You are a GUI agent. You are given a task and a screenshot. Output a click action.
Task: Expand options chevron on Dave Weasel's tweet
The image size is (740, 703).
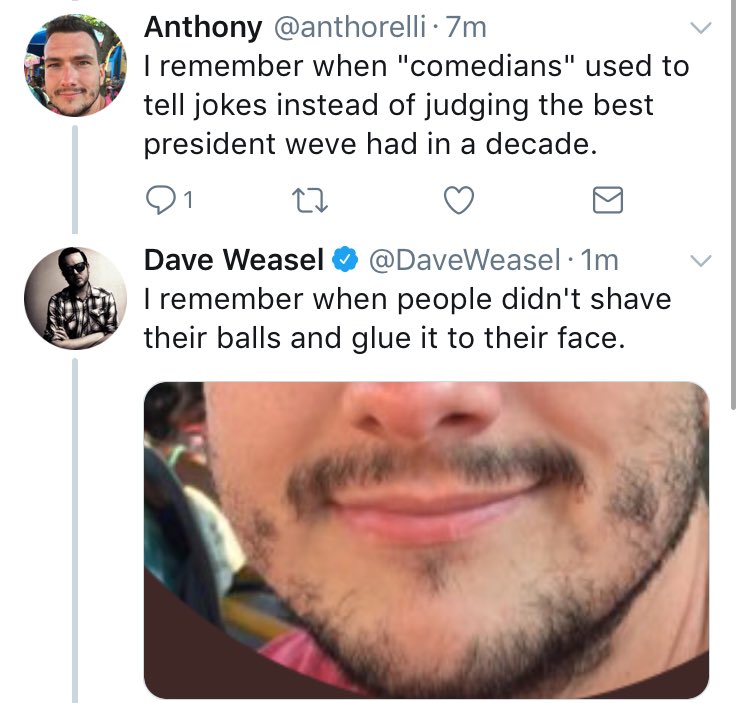click(701, 260)
